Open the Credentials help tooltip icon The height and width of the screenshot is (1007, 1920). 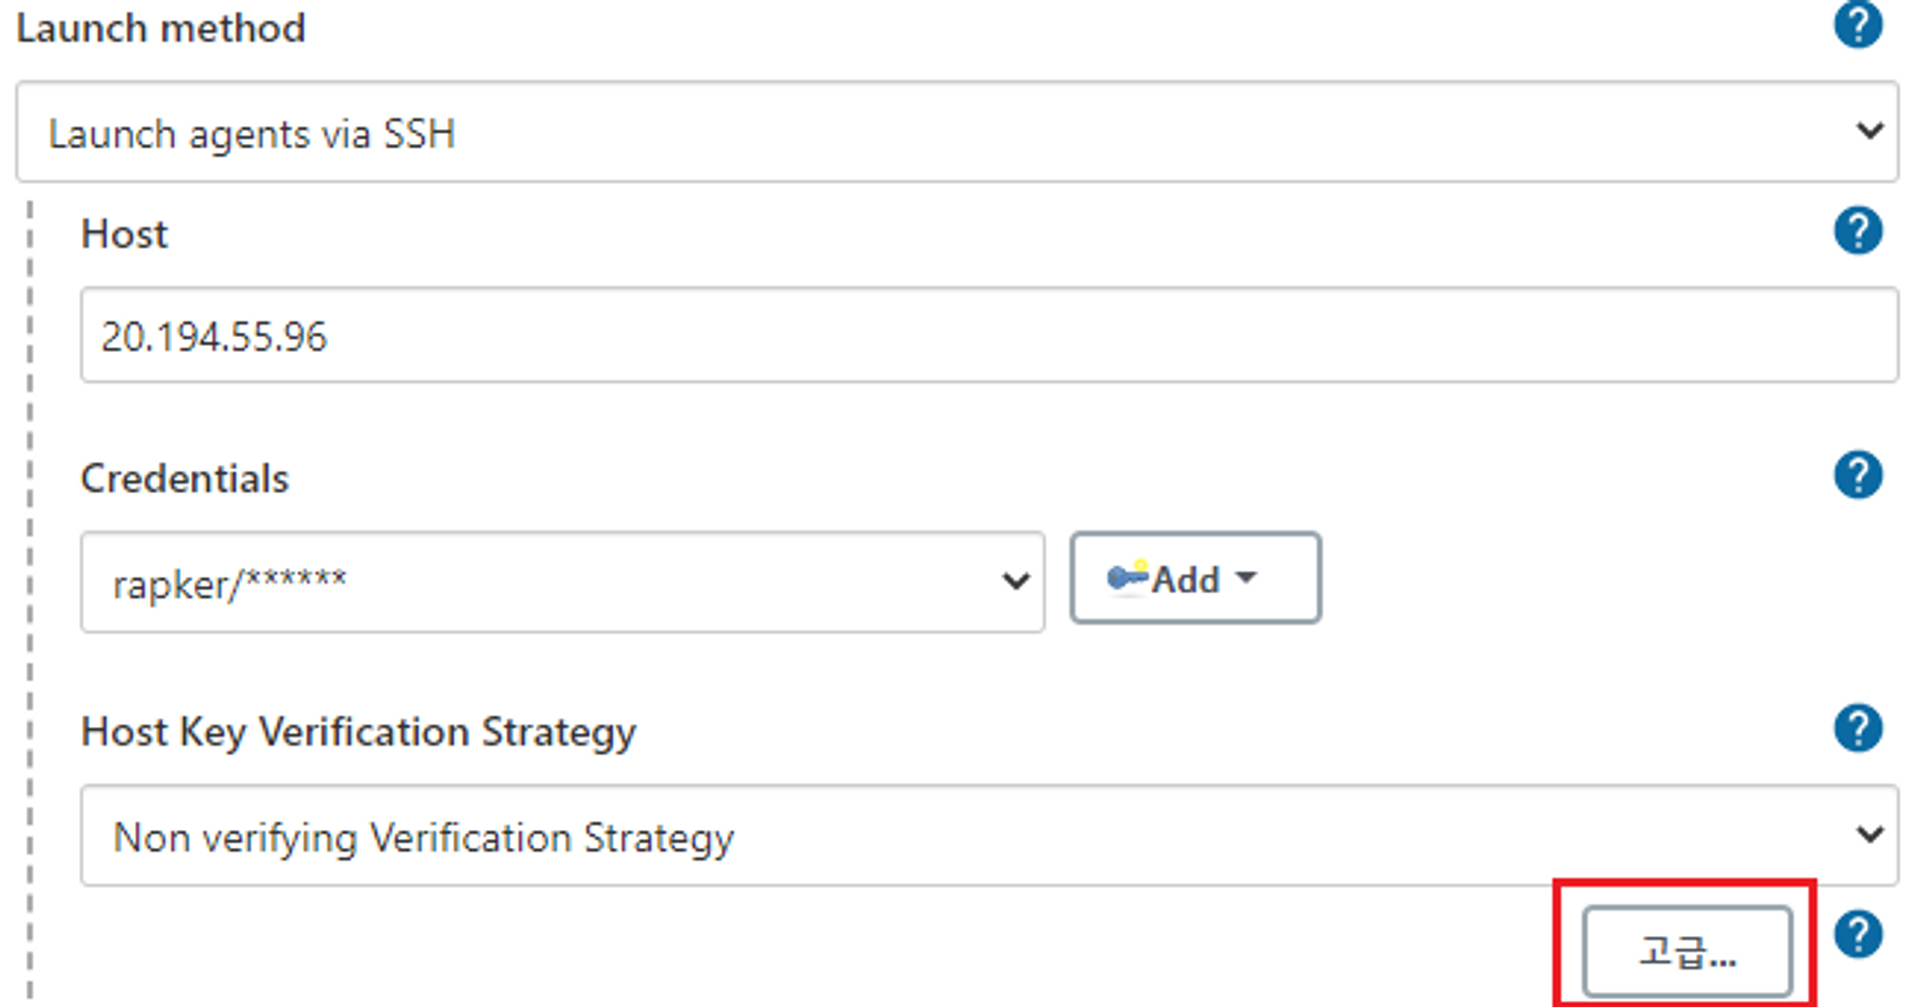1858,475
